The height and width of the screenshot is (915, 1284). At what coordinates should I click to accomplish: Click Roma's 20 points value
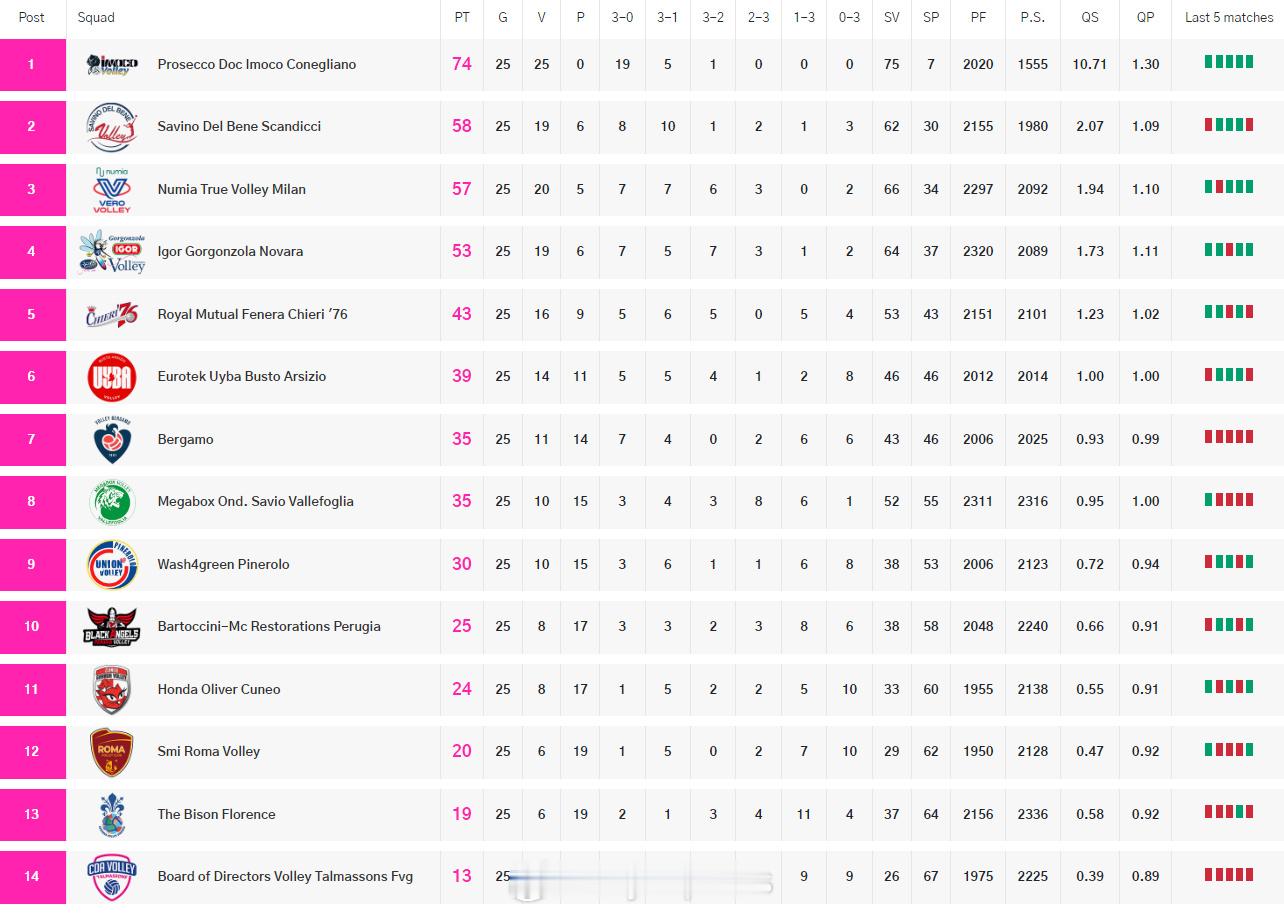pyautogui.click(x=461, y=751)
